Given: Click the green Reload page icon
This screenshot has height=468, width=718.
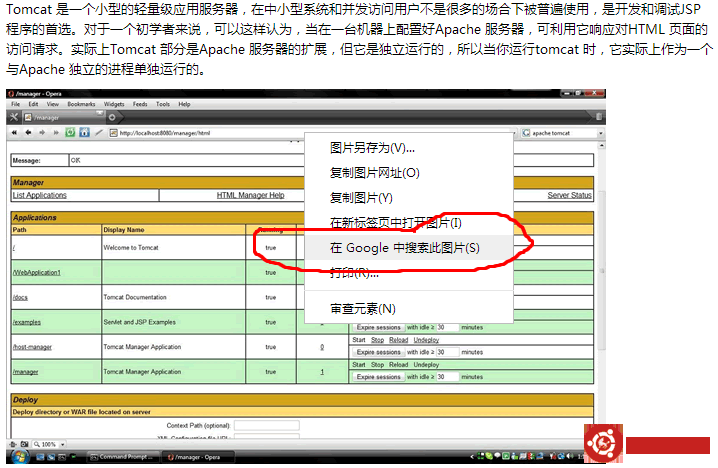Looking at the screenshot, I should 69,132.
